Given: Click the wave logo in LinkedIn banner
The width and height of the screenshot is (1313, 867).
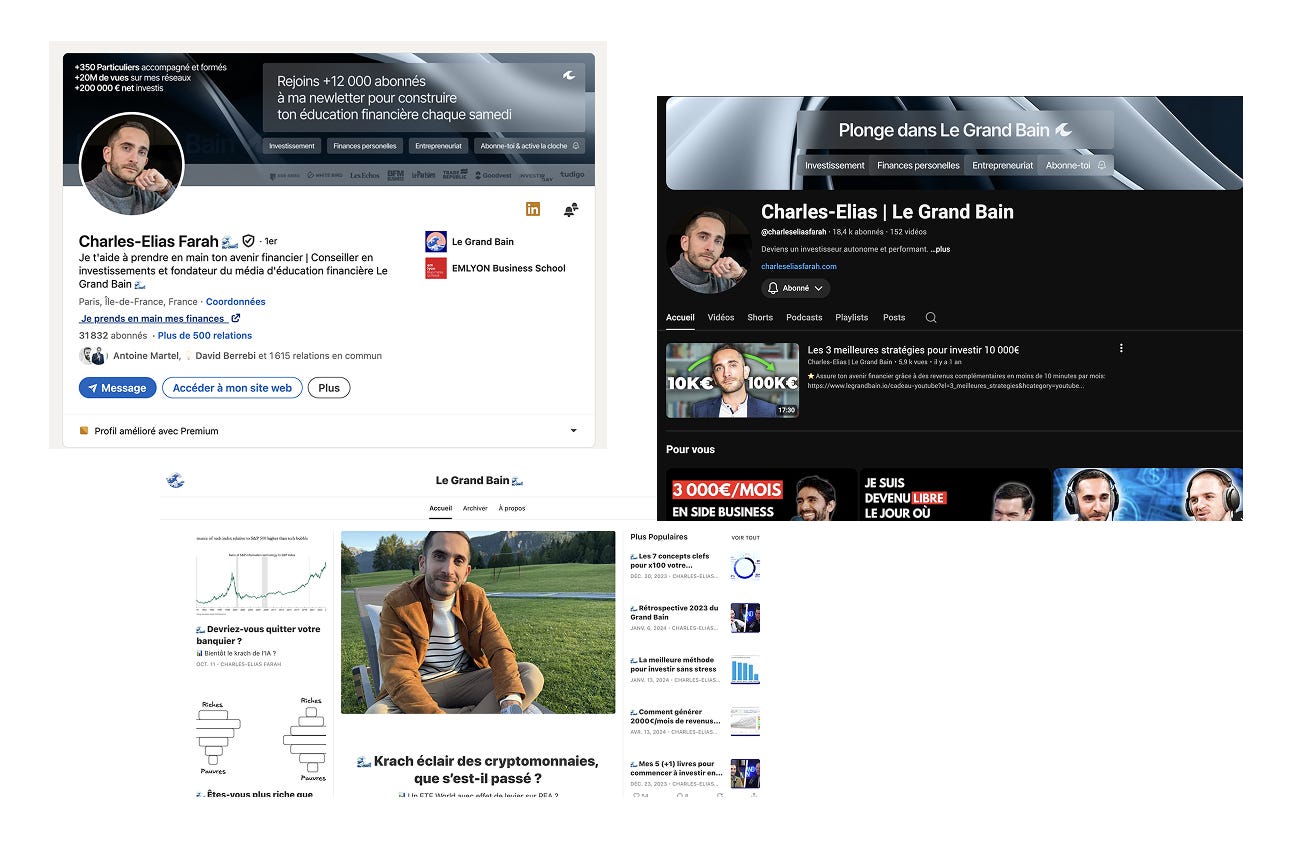Looking at the screenshot, I should click(569, 75).
